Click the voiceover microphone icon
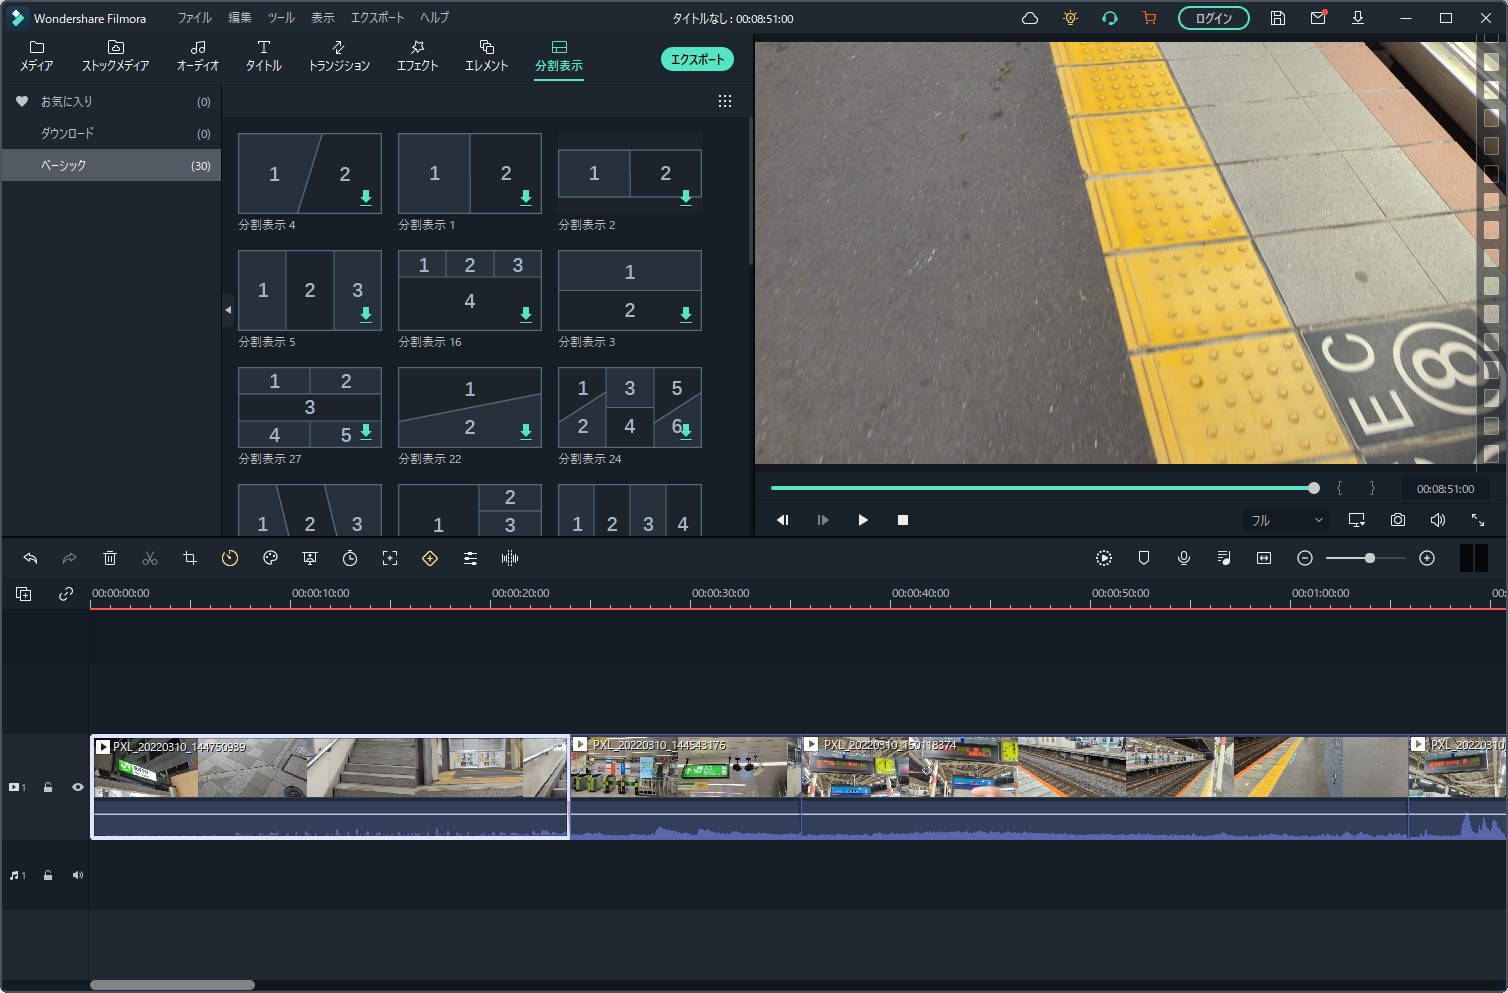 click(1184, 558)
